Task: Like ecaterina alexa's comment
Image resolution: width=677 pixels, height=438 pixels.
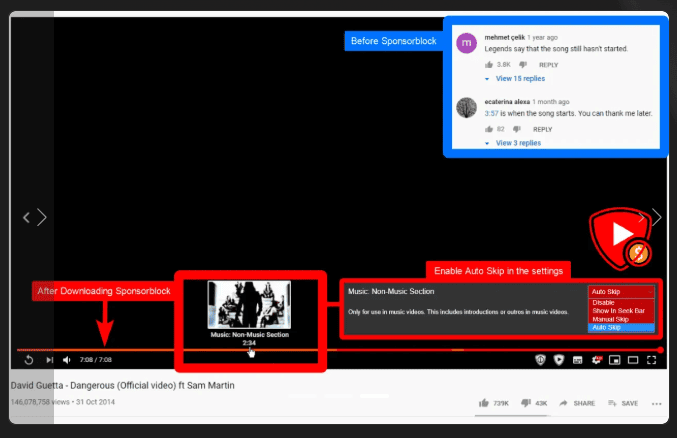Action: pos(489,129)
